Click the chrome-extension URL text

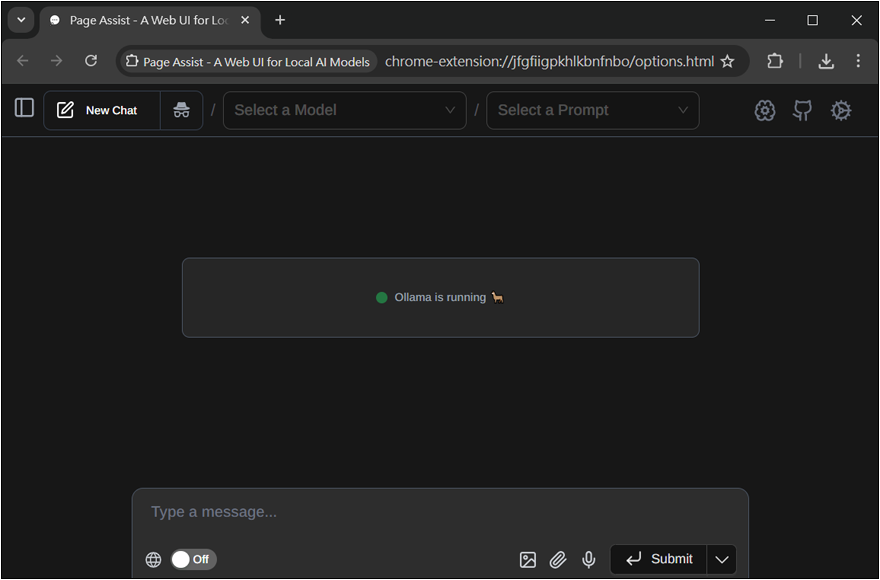point(549,62)
